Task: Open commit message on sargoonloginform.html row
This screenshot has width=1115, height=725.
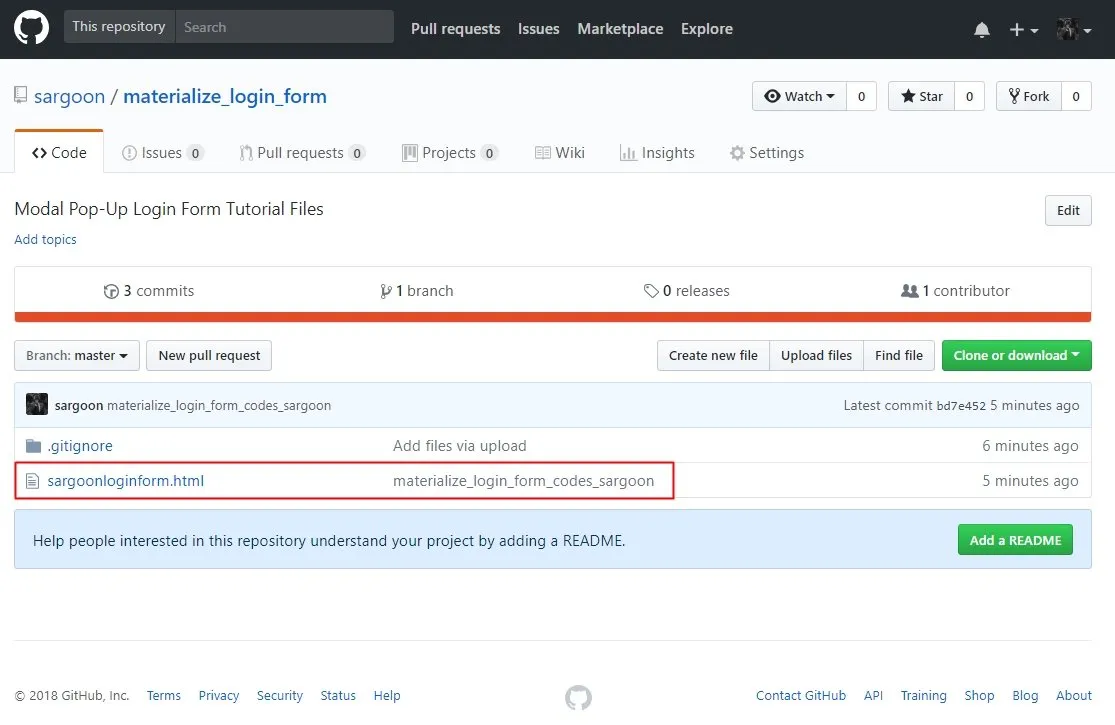Action: coord(523,480)
